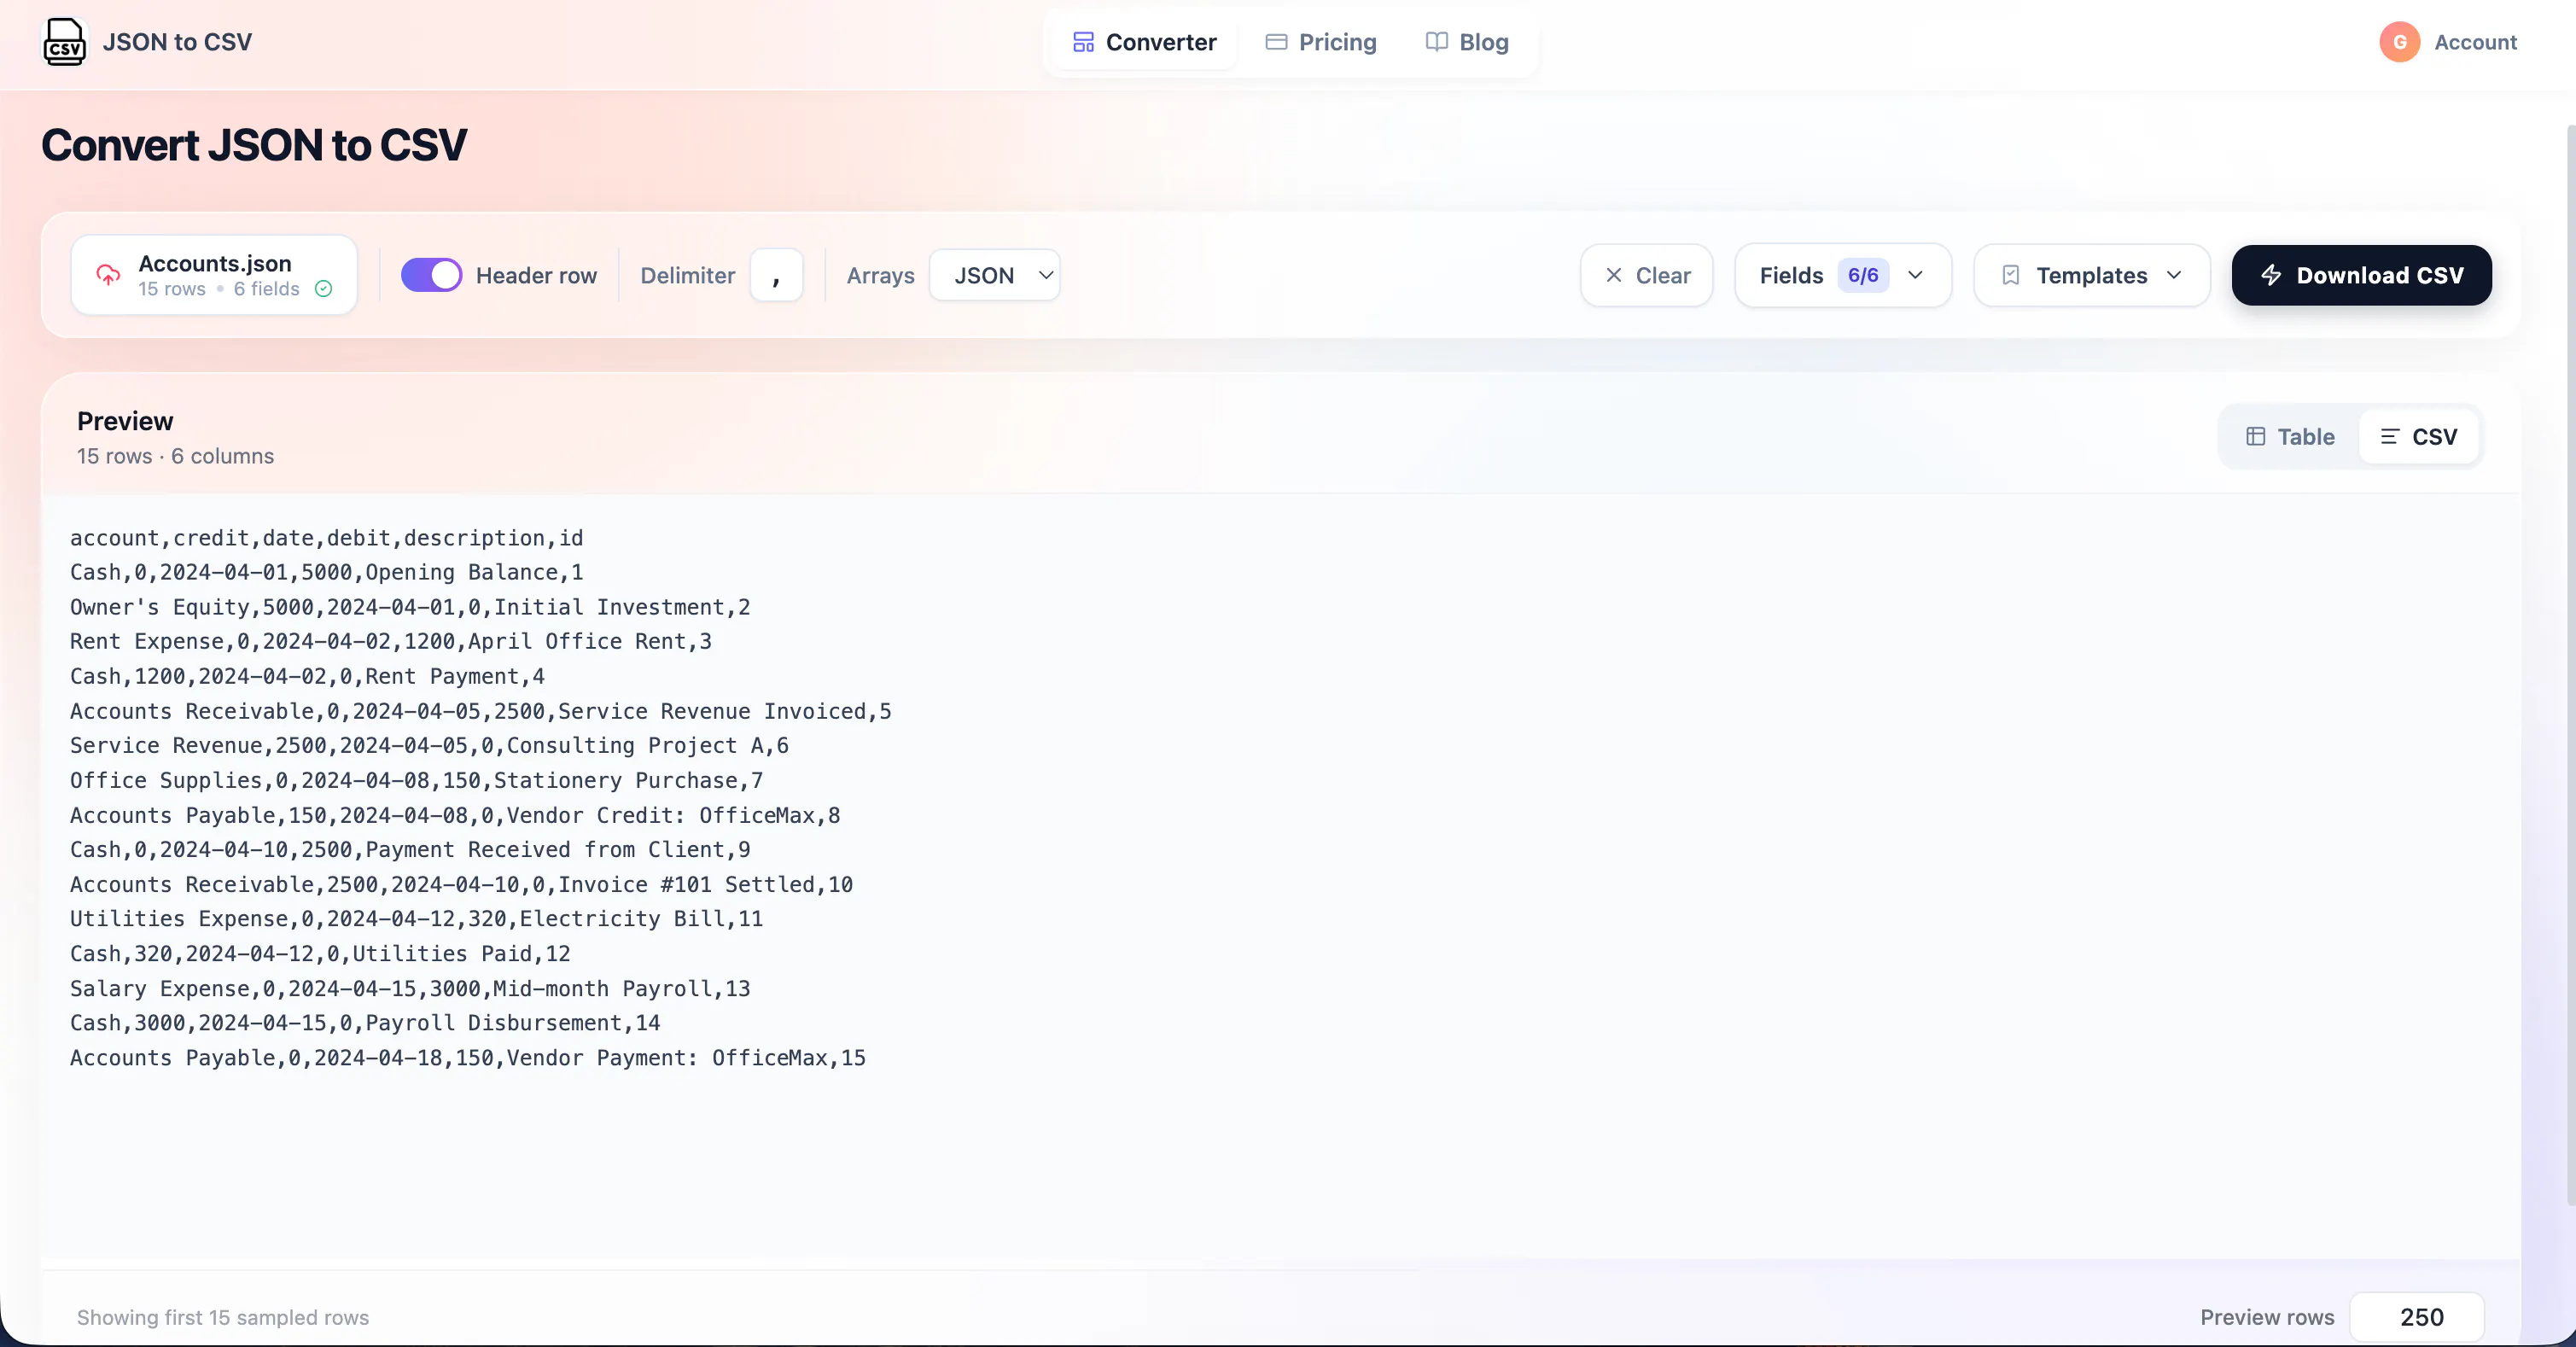Click the X icon in Clear button
The height and width of the screenshot is (1347, 2576).
1613,275
